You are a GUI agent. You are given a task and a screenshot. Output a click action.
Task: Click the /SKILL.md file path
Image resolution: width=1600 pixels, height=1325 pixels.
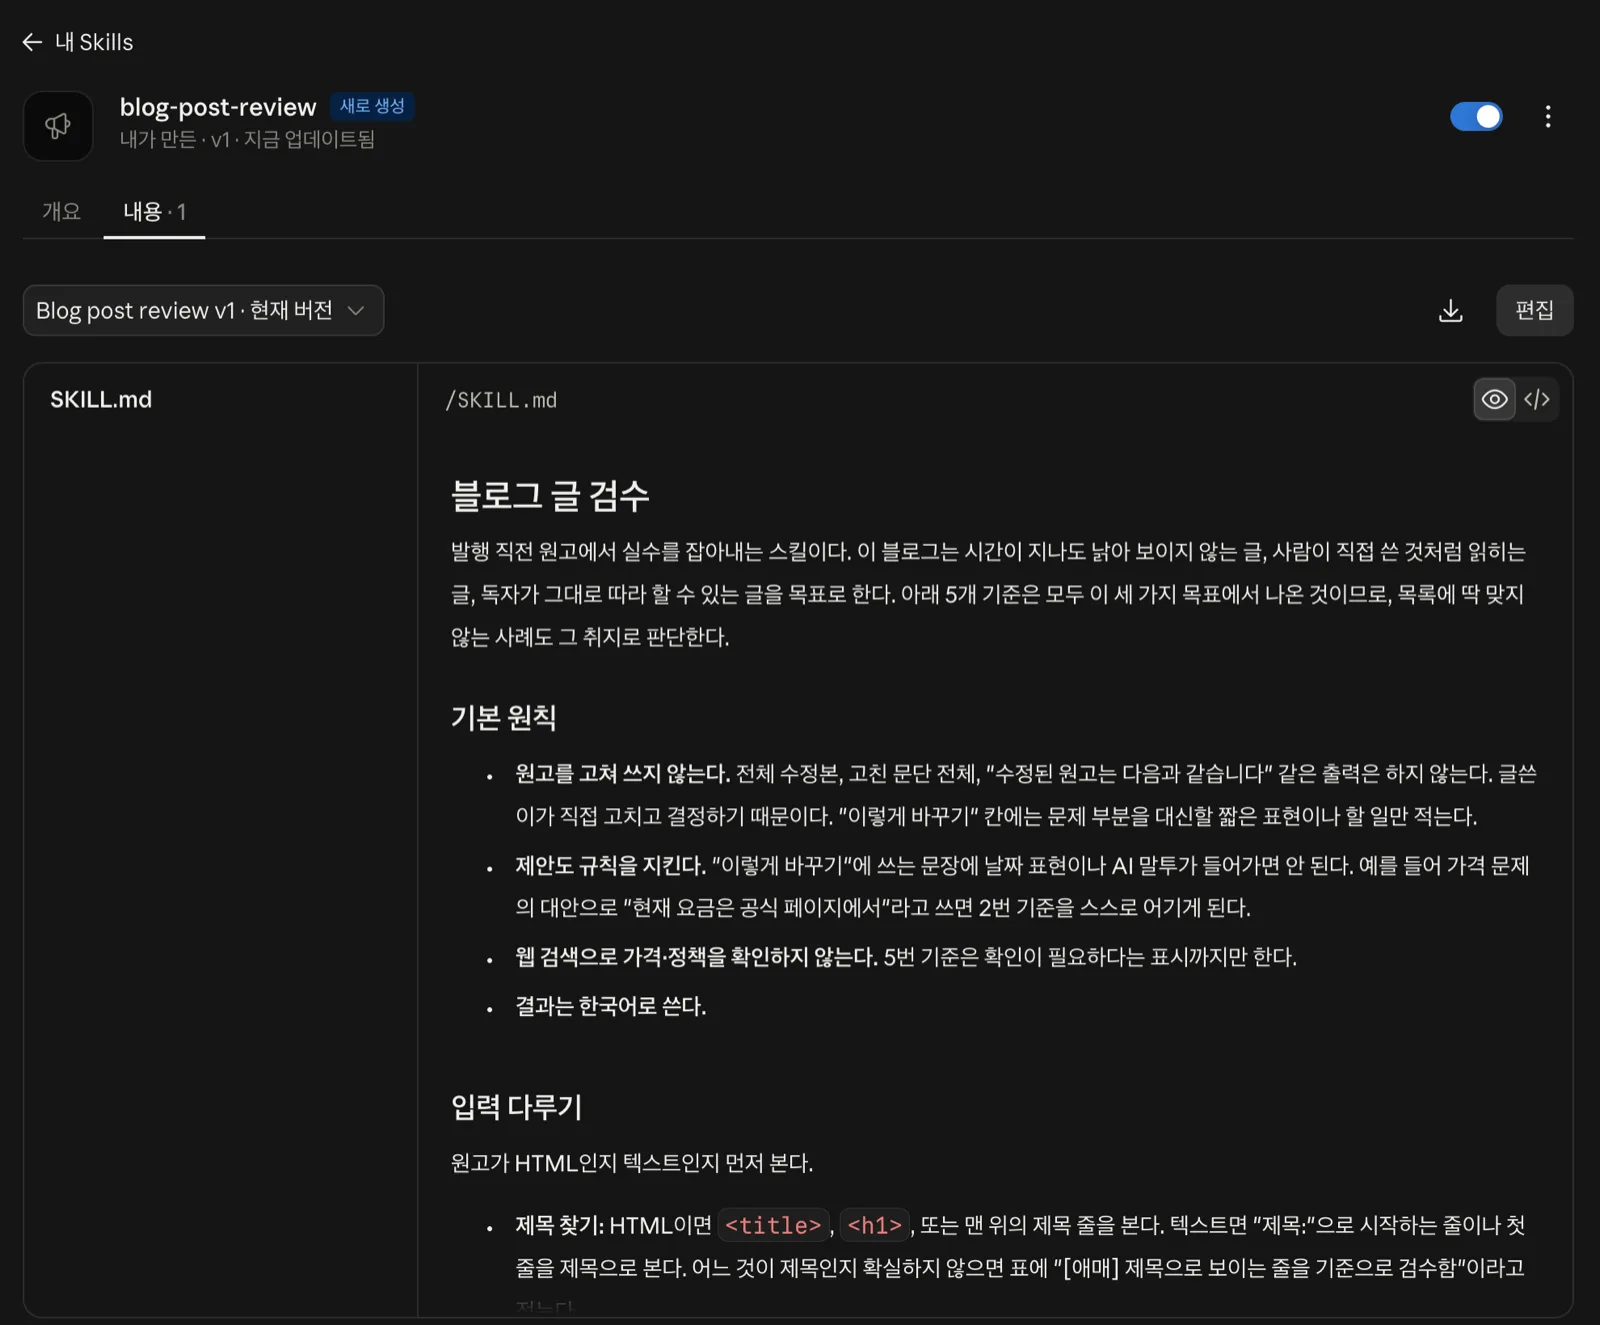click(x=501, y=400)
